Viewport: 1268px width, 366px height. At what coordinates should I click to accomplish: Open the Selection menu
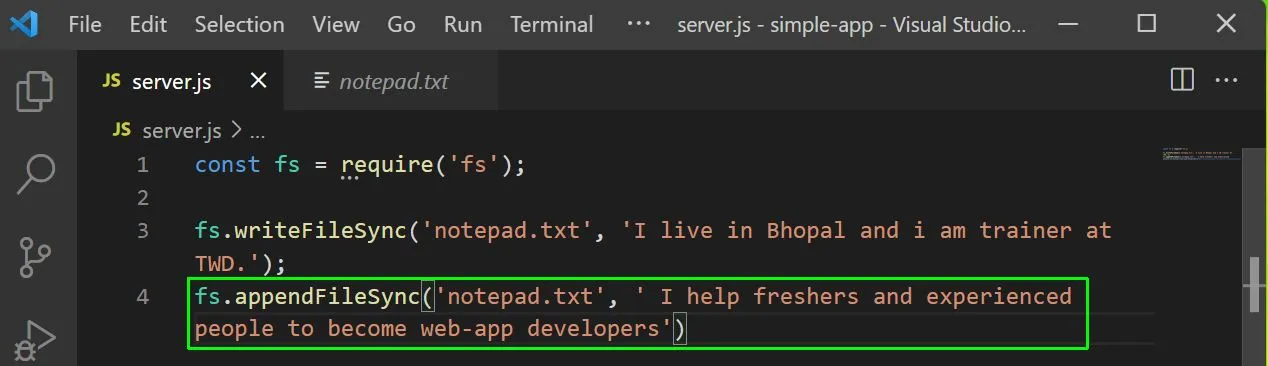point(239,25)
